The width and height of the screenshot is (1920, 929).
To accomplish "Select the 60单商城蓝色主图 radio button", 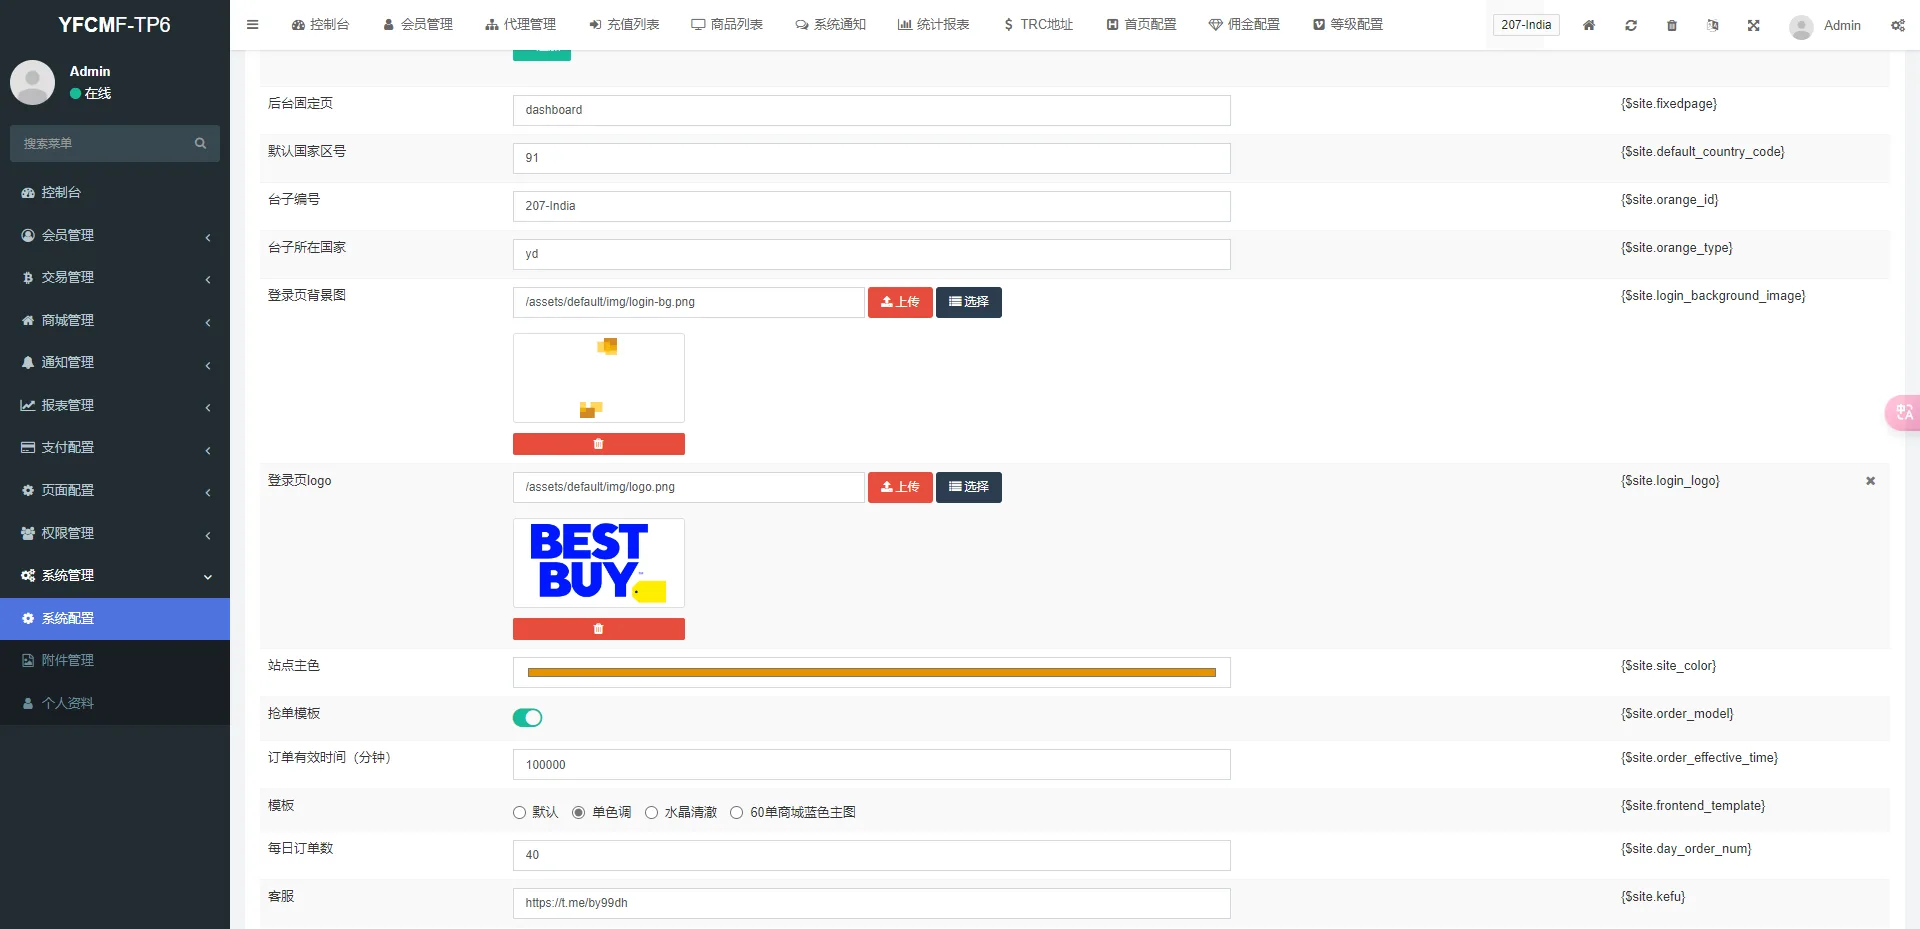I will click(x=736, y=813).
